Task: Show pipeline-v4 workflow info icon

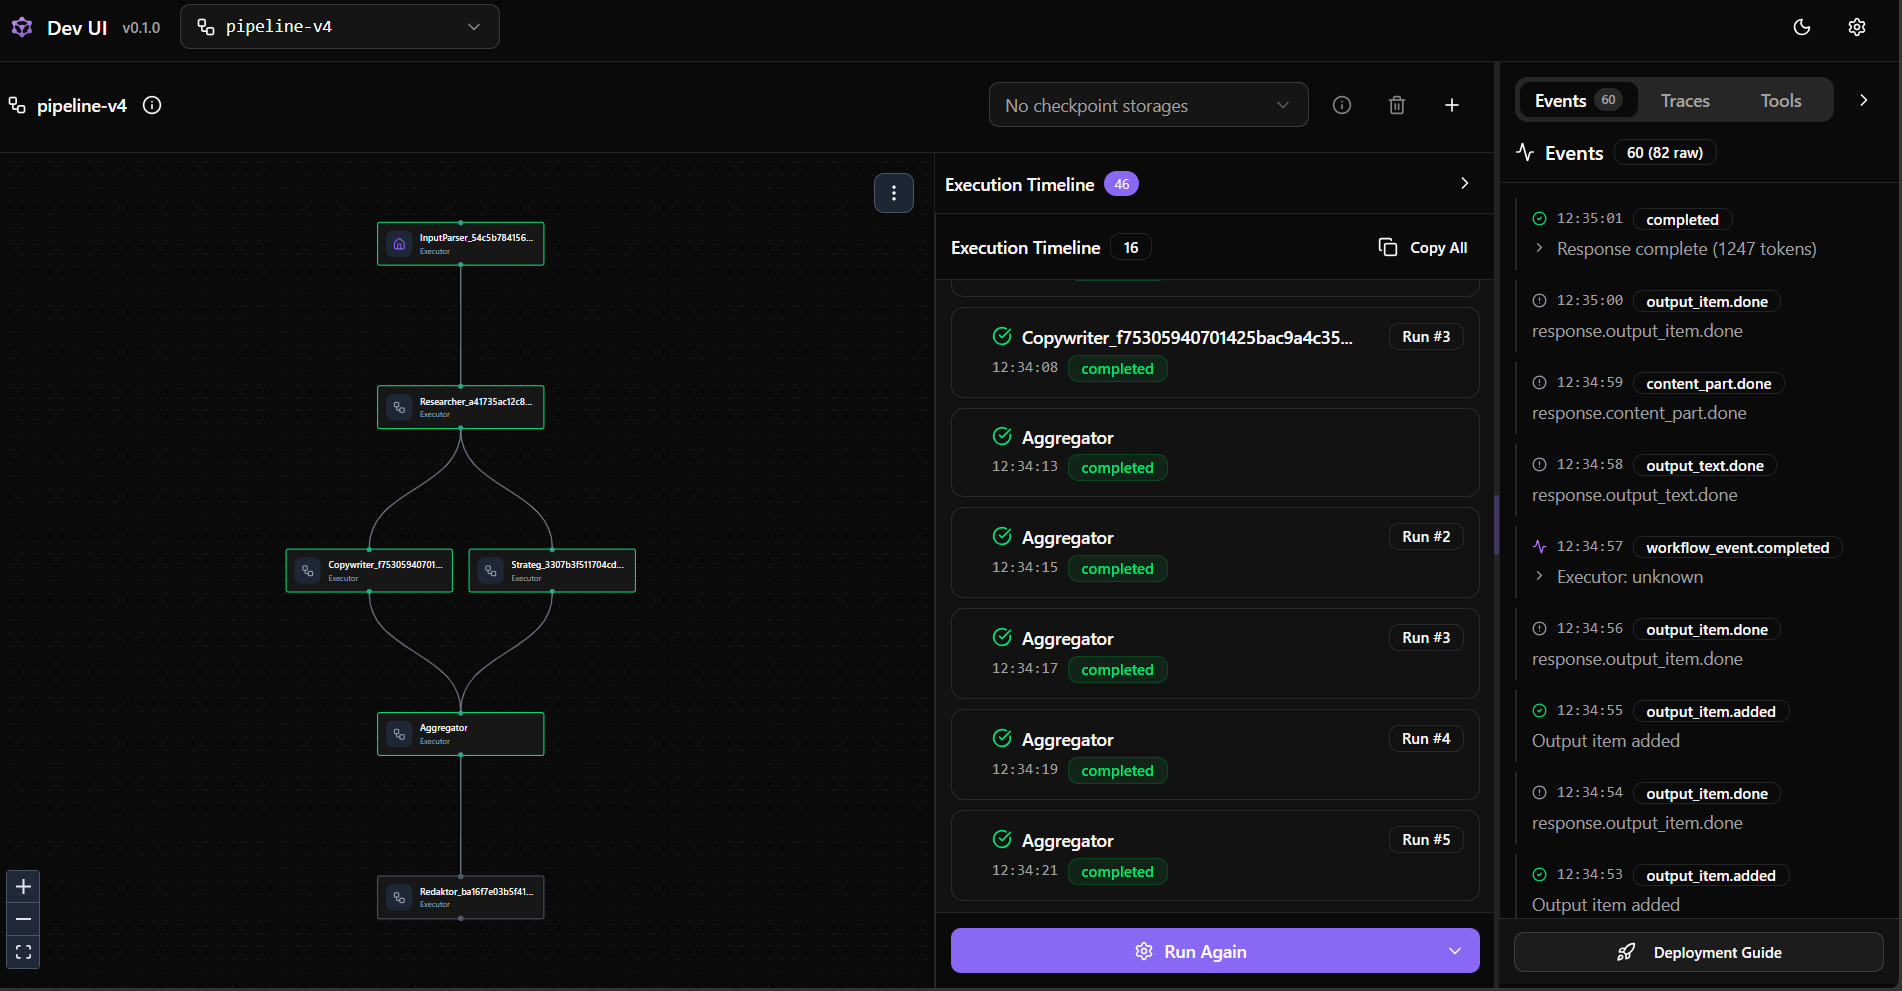Action: click(152, 105)
